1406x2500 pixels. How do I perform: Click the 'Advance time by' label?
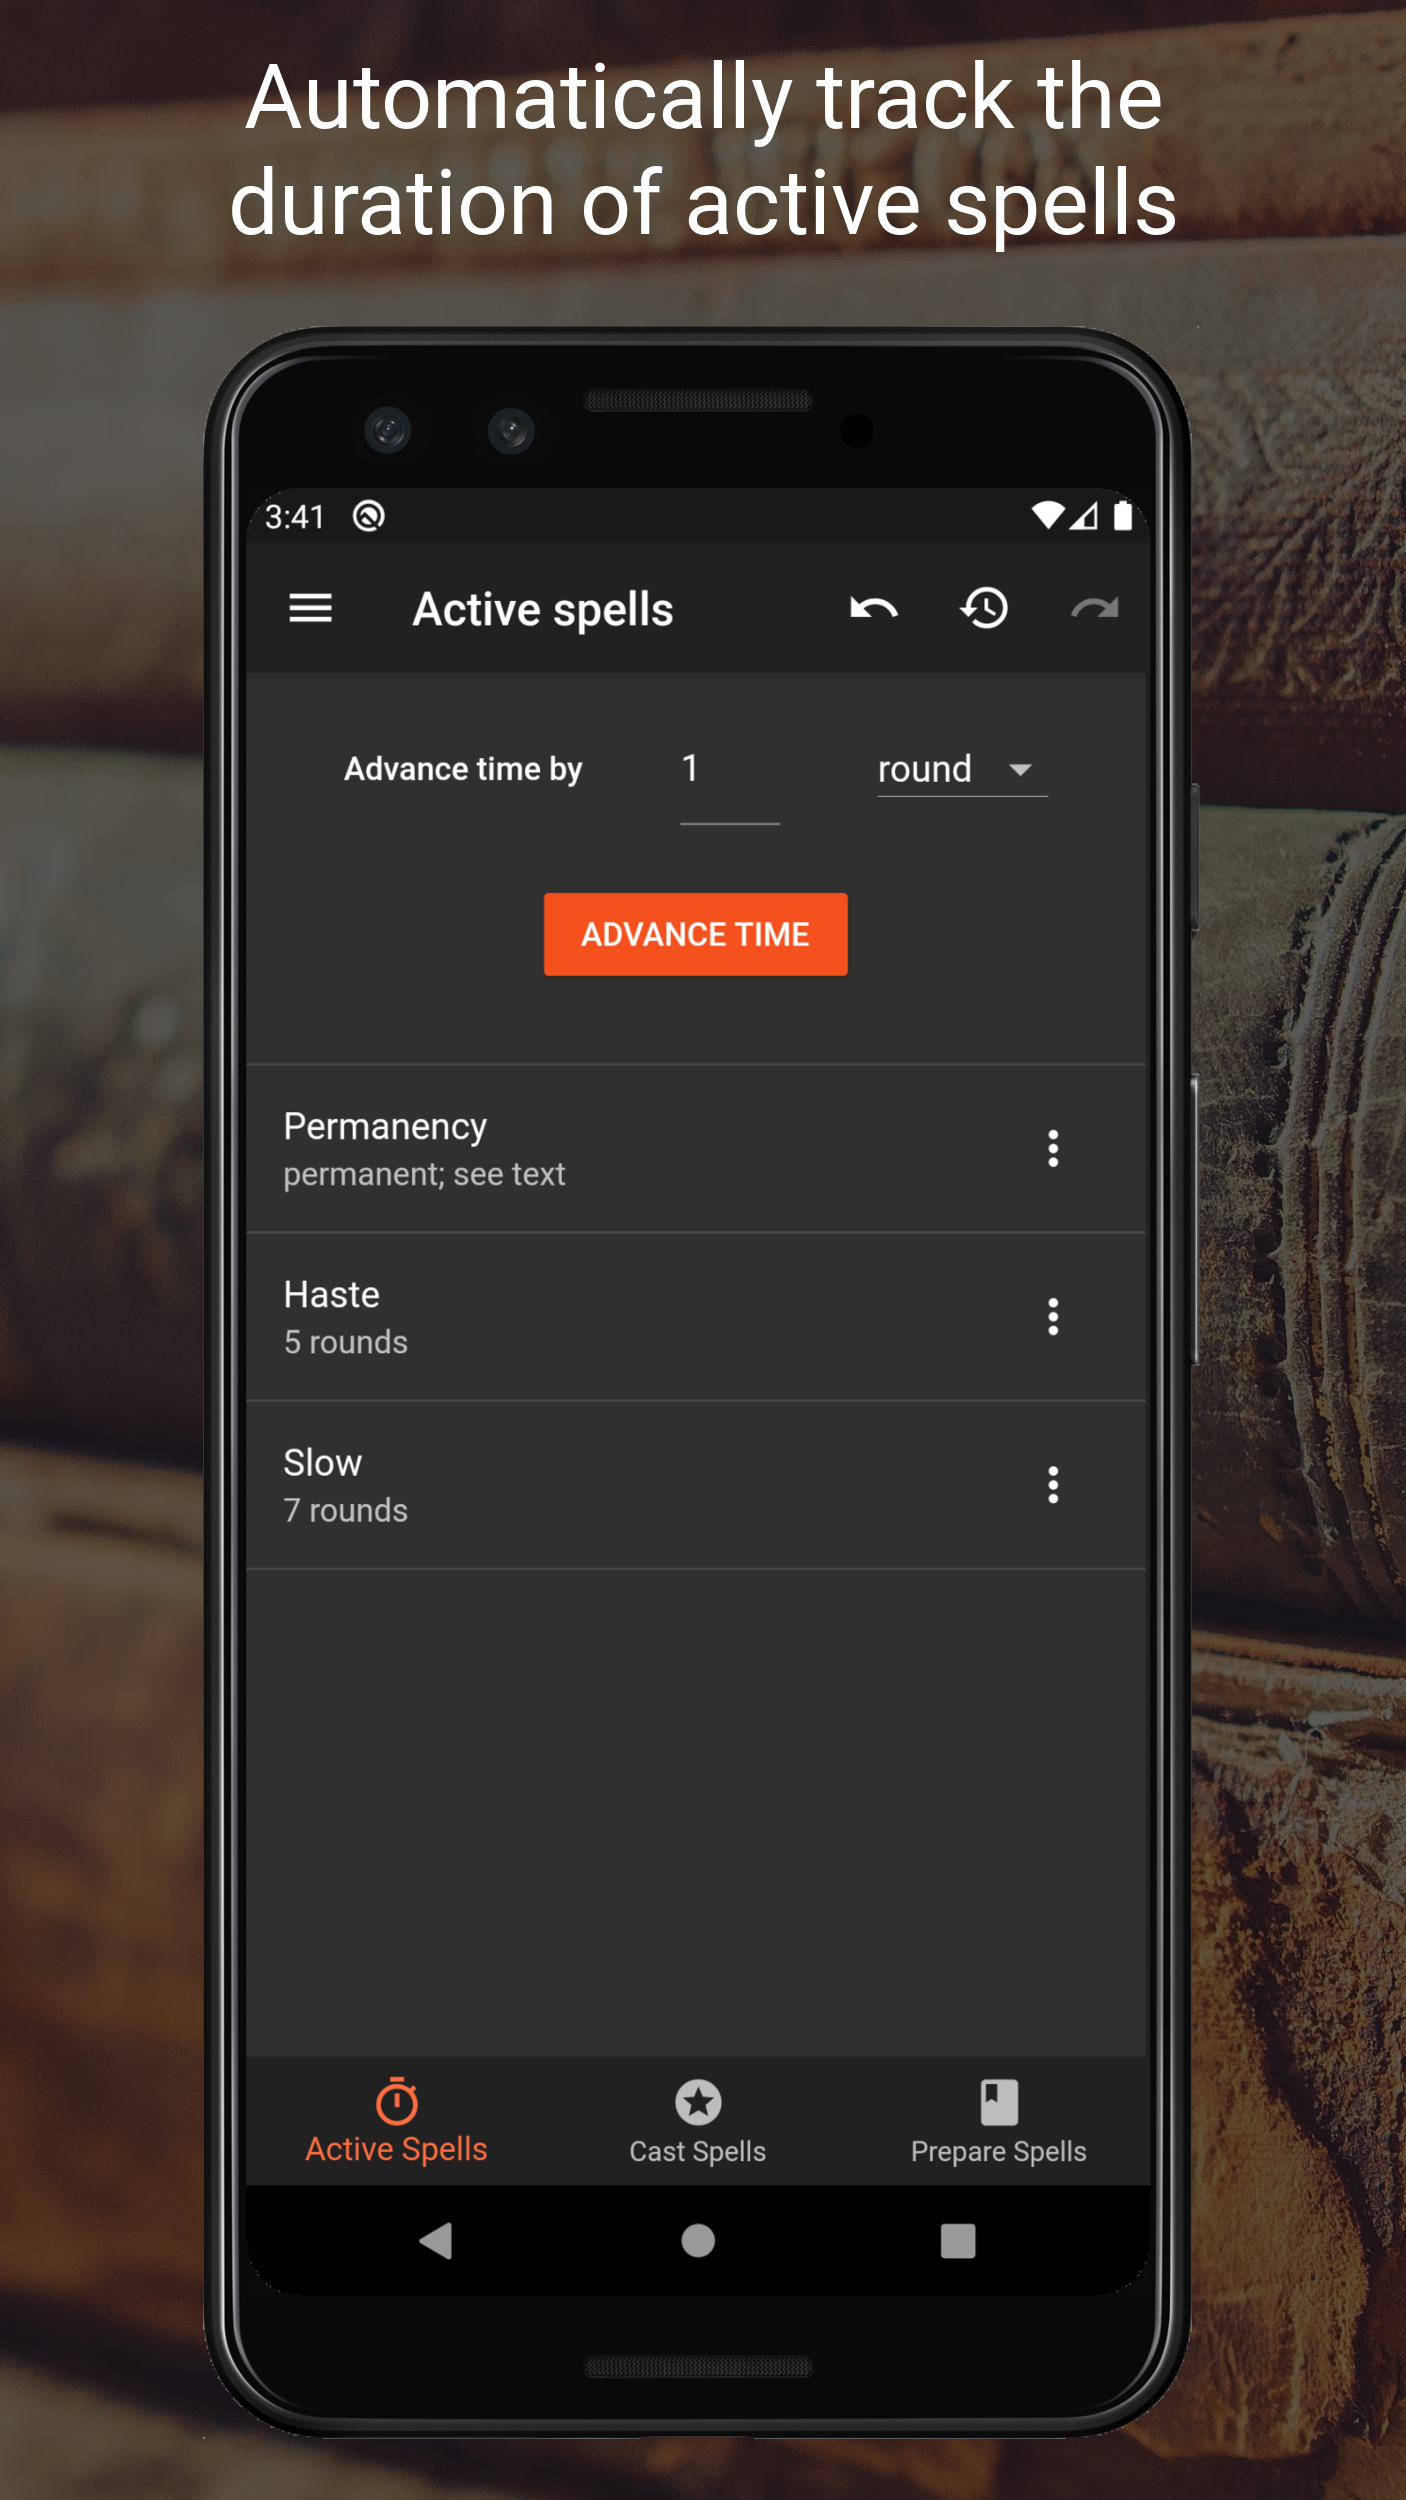point(463,769)
